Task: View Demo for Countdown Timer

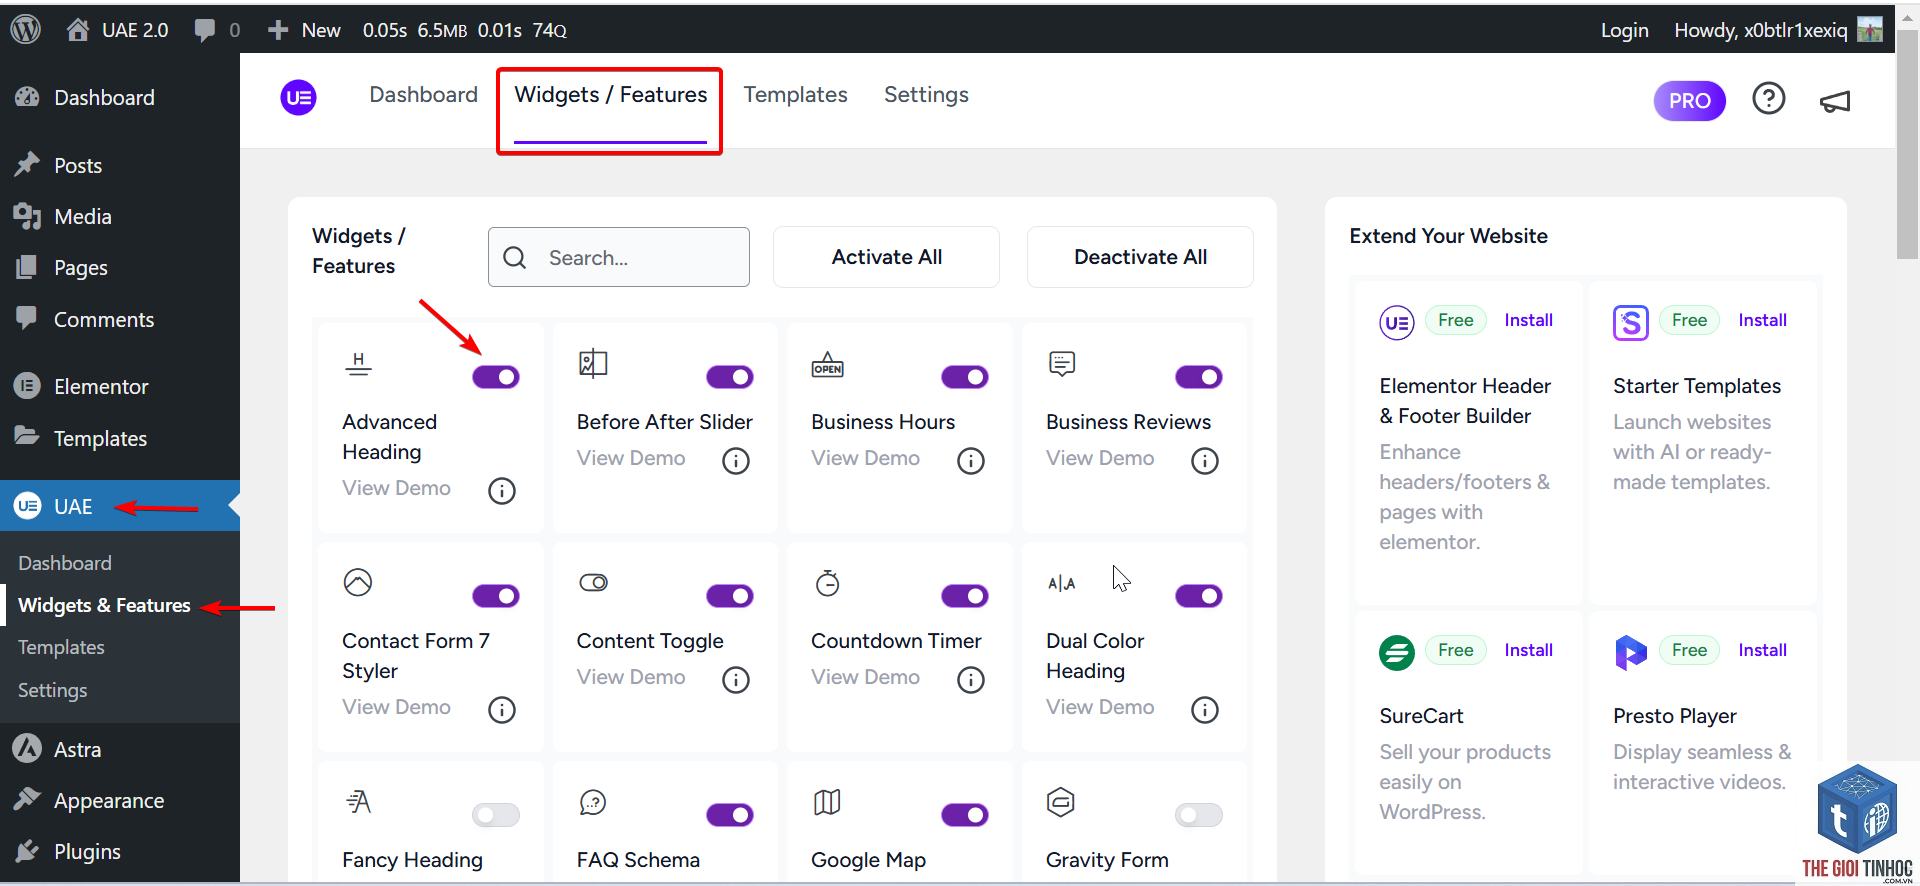Action: click(865, 677)
